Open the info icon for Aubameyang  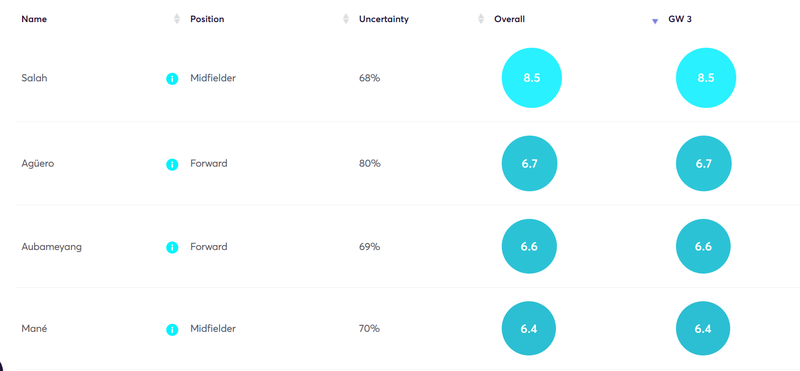click(172, 248)
